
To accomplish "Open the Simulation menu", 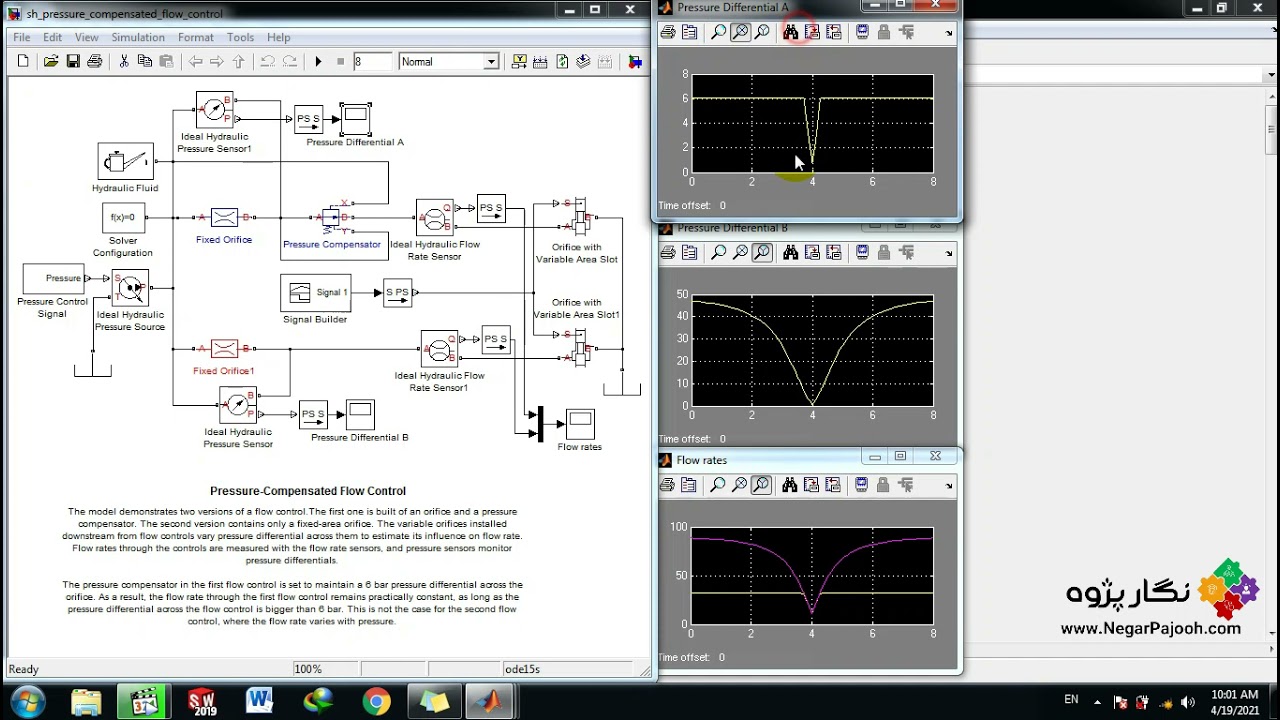I will [x=138, y=38].
